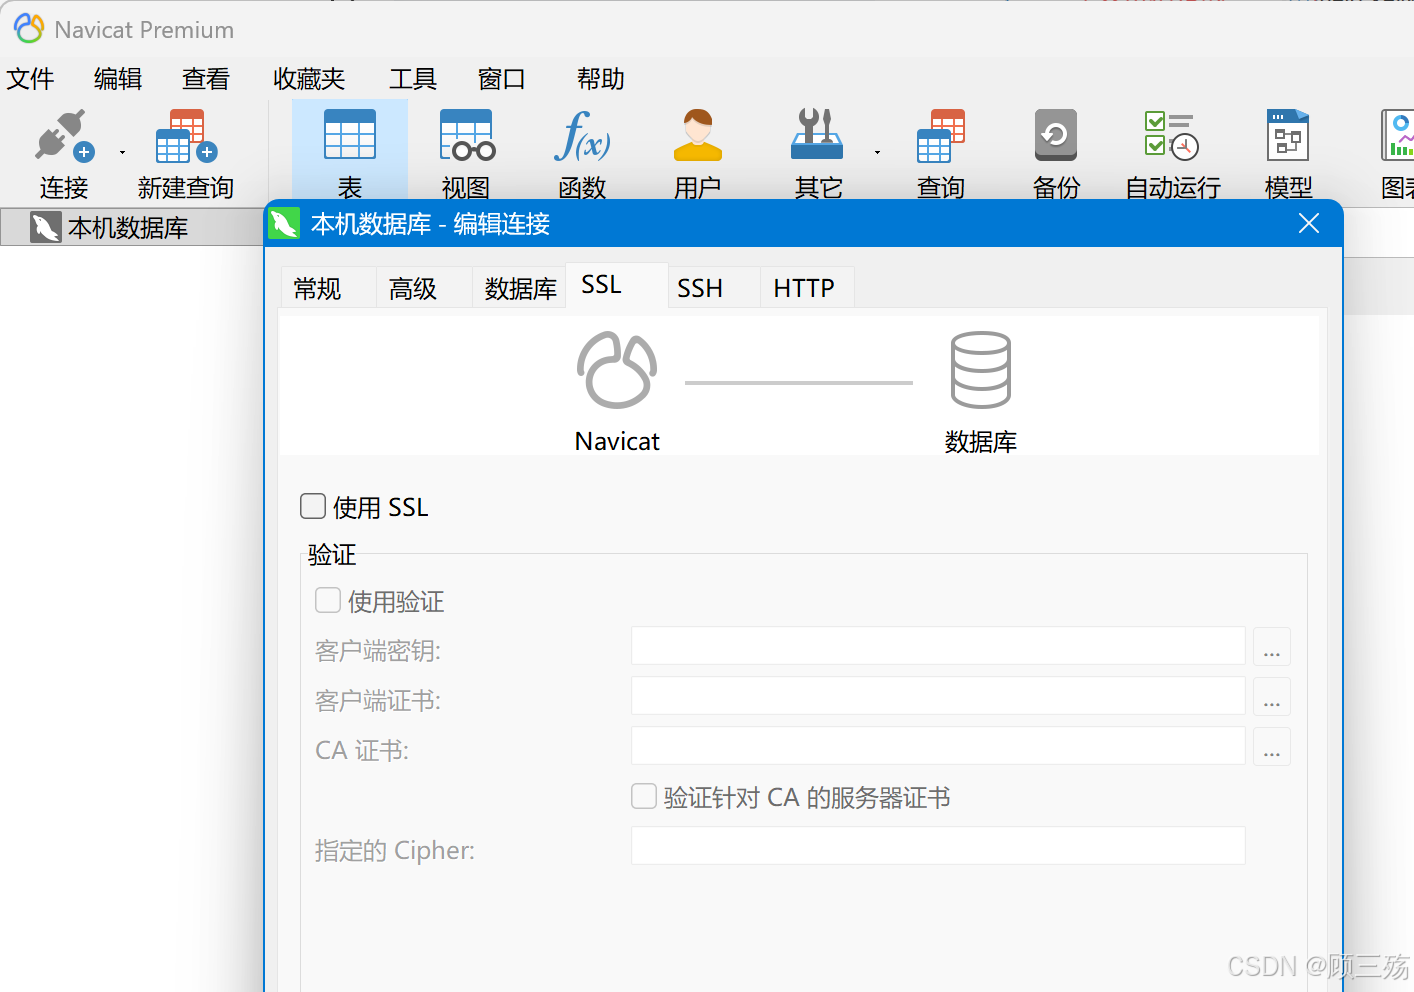Select the SSL tab
Screen dimensions: 1414x992
pos(616,285)
